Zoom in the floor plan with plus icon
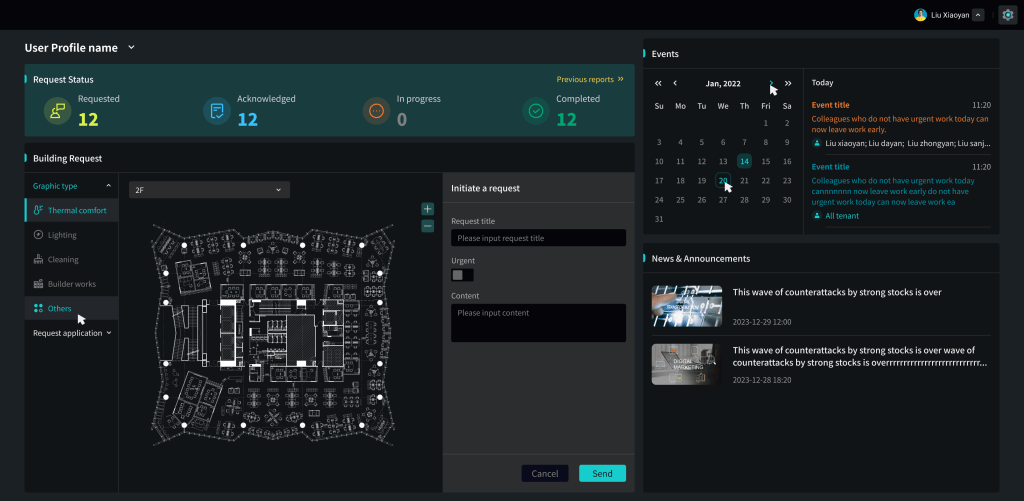This screenshot has height=501, width=1024. click(428, 209)
